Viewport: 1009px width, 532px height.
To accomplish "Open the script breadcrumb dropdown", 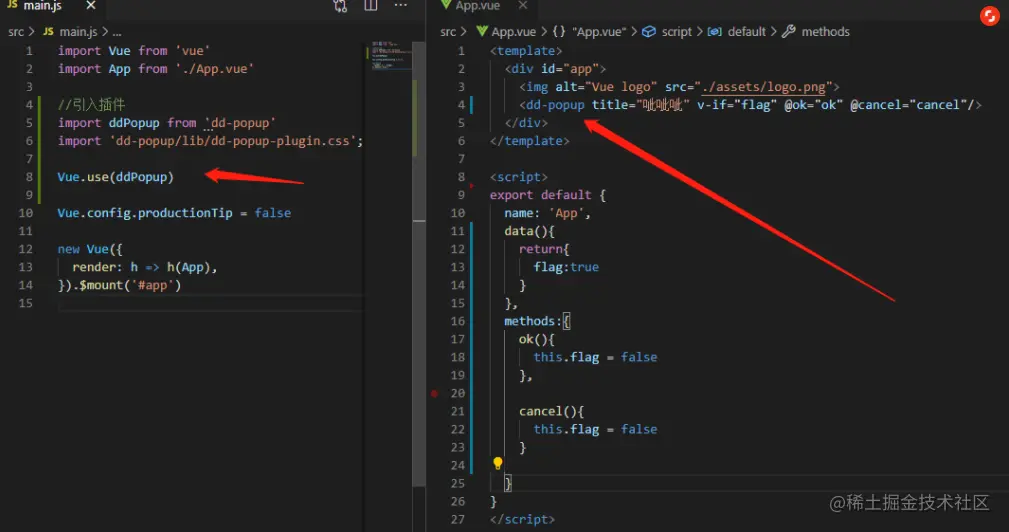I will pos(676,32).
